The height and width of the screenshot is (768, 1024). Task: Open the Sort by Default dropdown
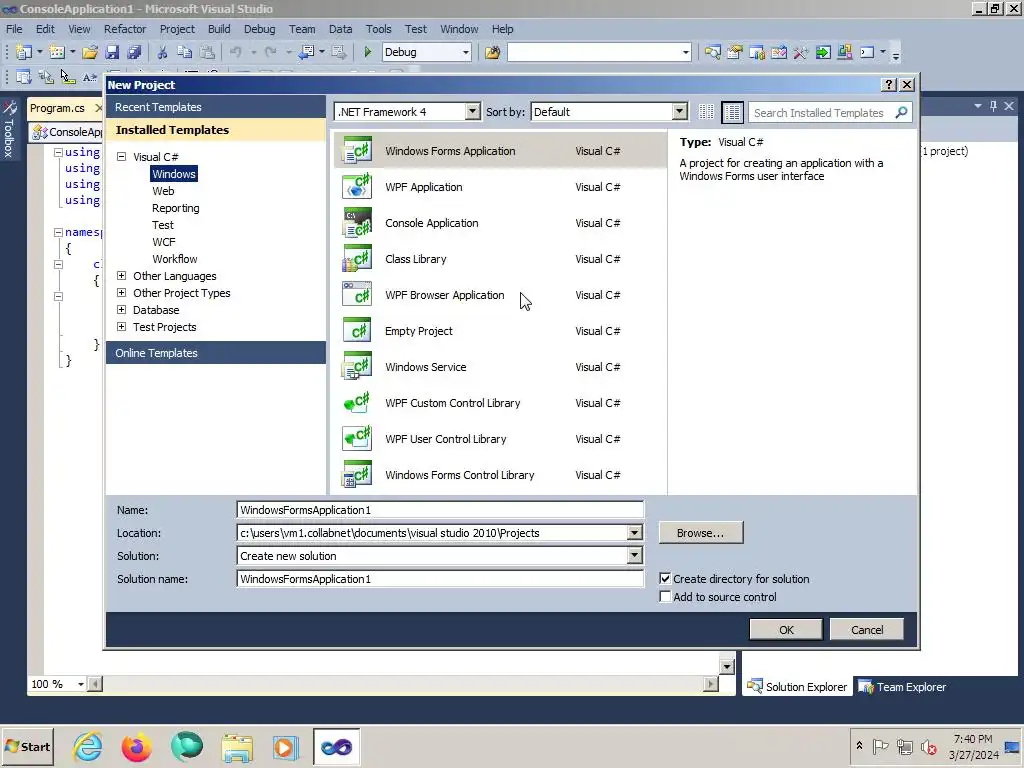pyautogui.click(x=680, y=112)
